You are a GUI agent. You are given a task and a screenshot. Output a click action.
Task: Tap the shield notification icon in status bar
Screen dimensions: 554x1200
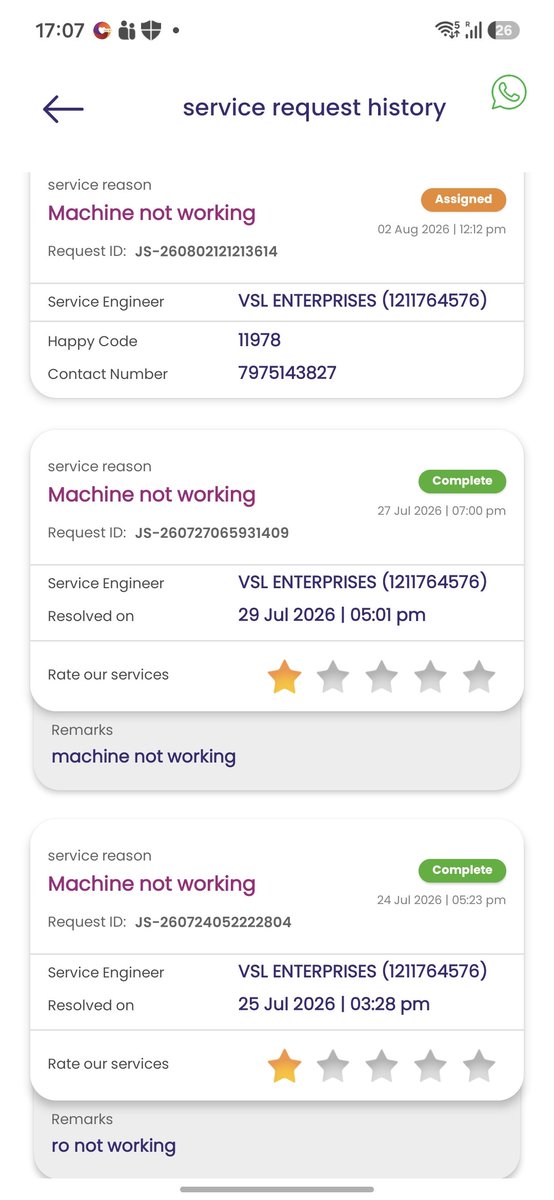pyautogui.click(x=153, y=30)
